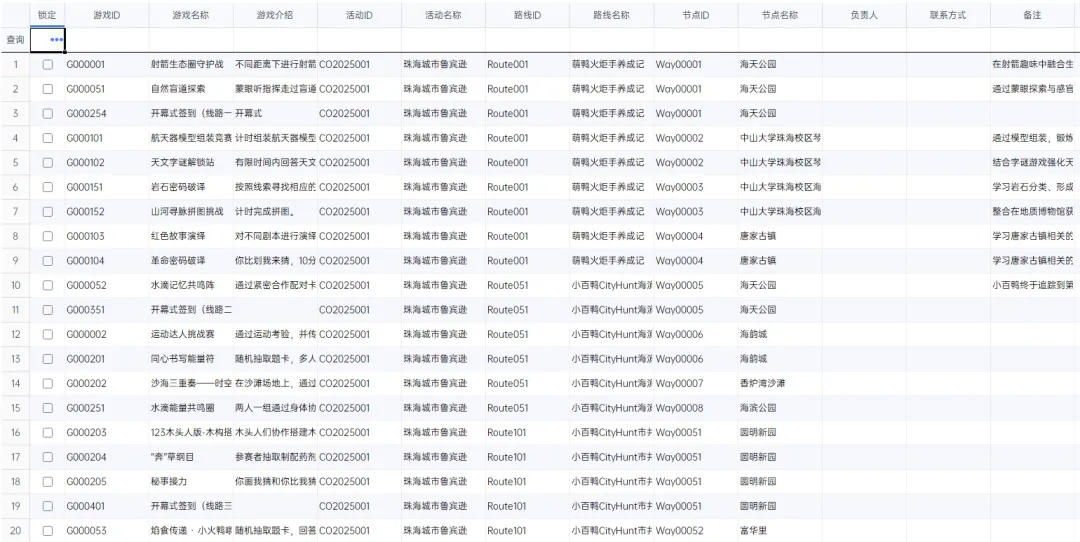This screenshot has height=542, width=1080.
Task: Focus the filter field under 游戏ID
Action: tap(105, 40)
